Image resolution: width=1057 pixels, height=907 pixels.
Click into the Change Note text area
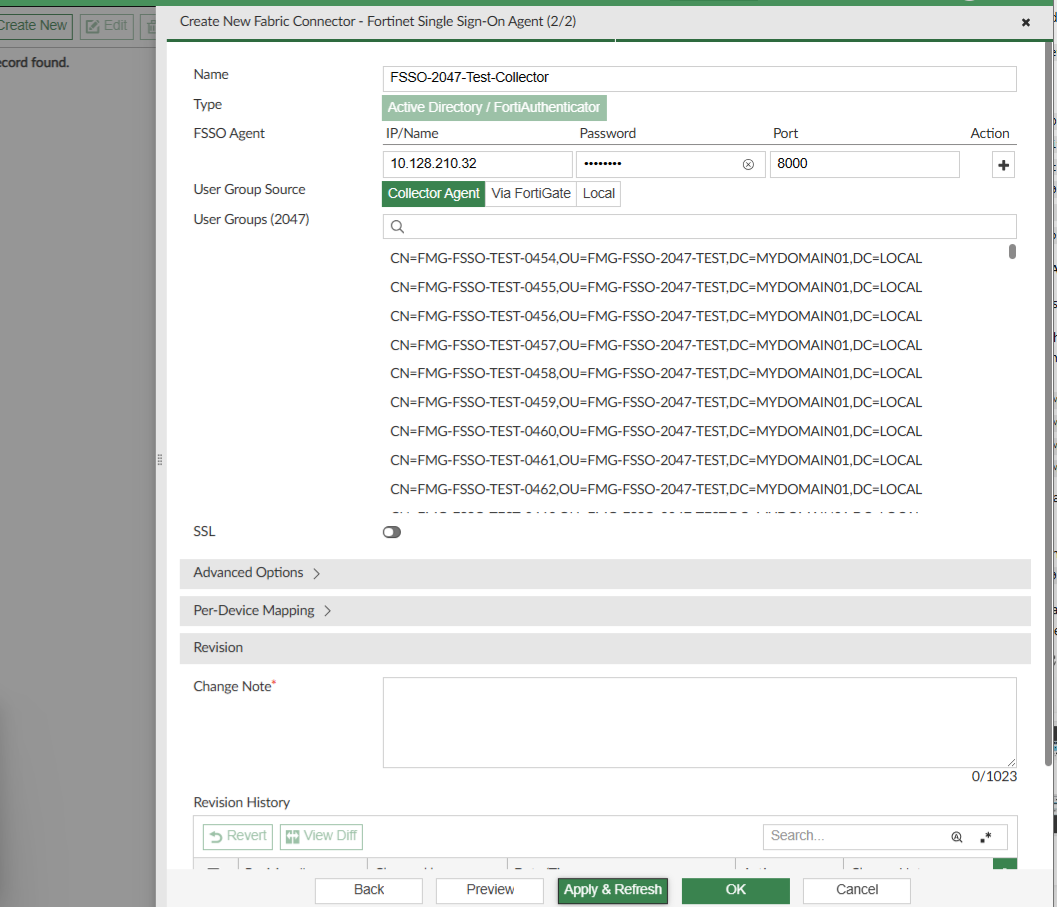699,723
